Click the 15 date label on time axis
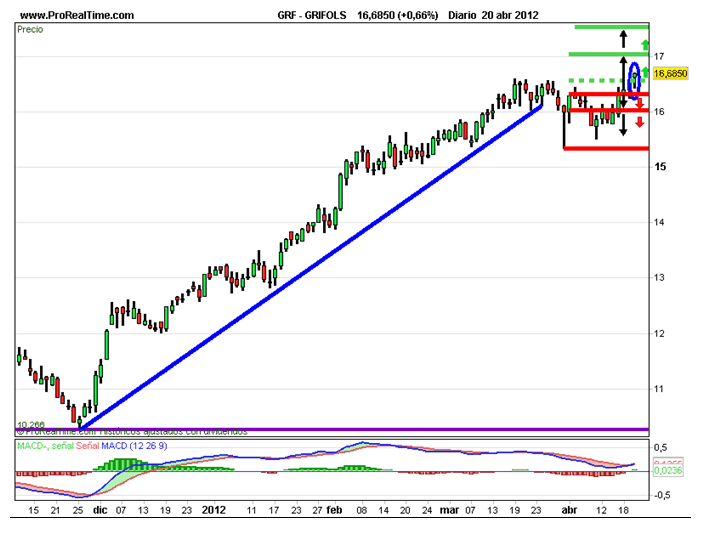This screenshot has height=542, width=702. coord(34,510)
